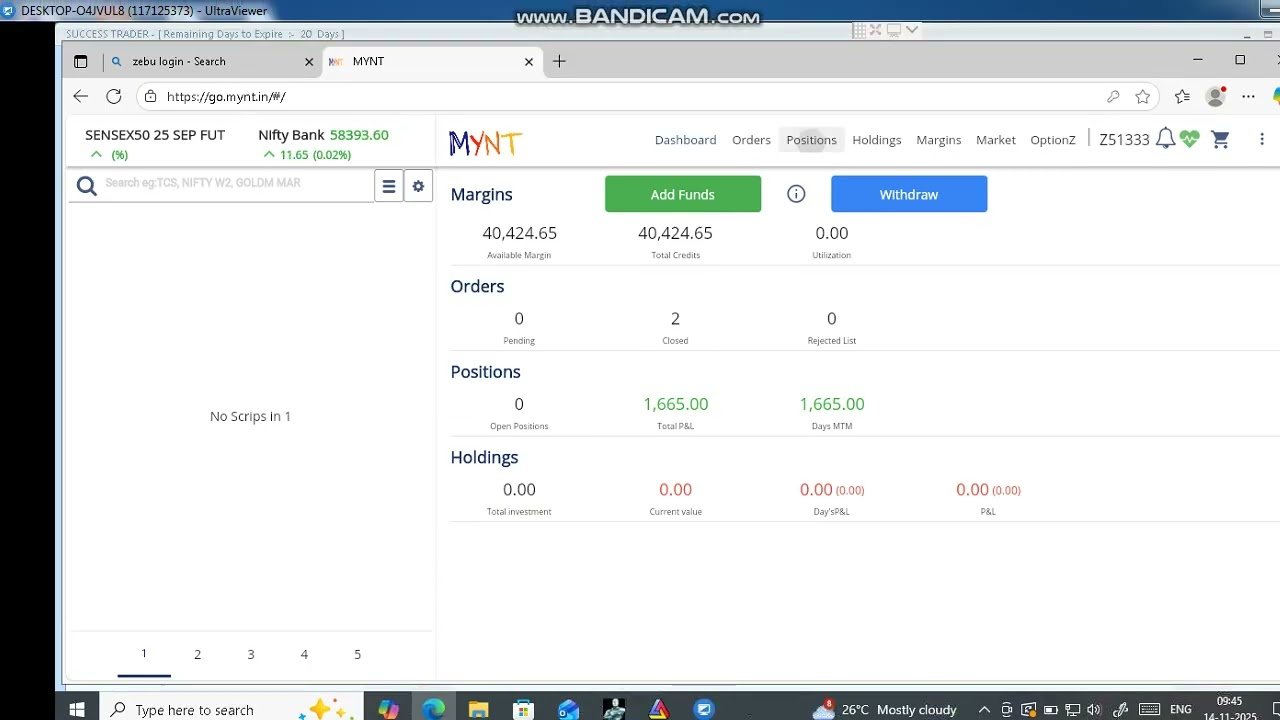Click the saved password key icon
Viewport: 1280px width, 720px height.
[x=1113, y=97]
